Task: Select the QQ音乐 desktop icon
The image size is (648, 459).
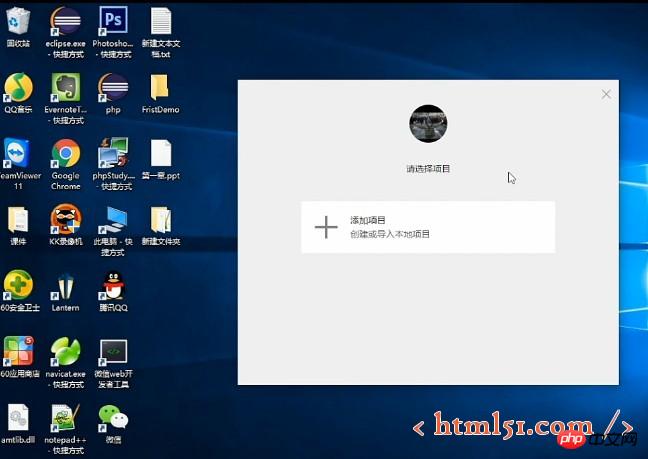Action: pos(18,87)
